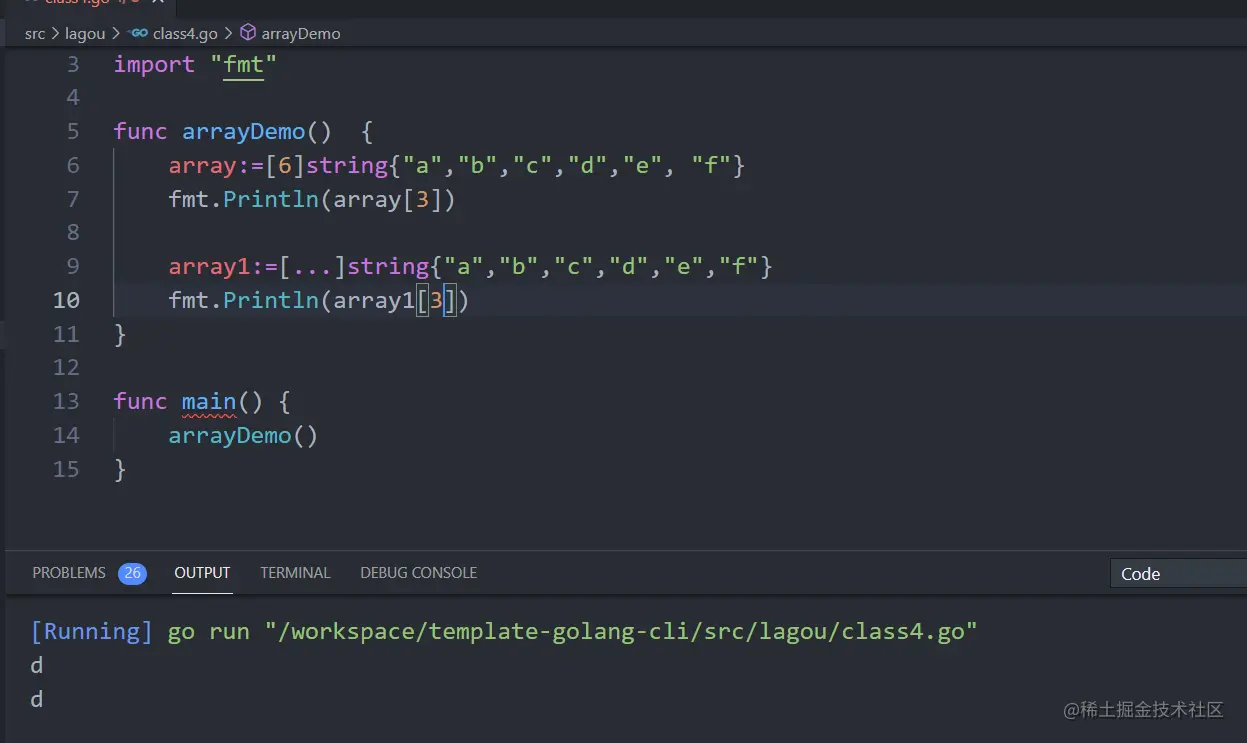Image resolution: width=1247 pixels, height=743 pixels.
Task: Click the array1 variable on line 9
Action: point(209,267)
